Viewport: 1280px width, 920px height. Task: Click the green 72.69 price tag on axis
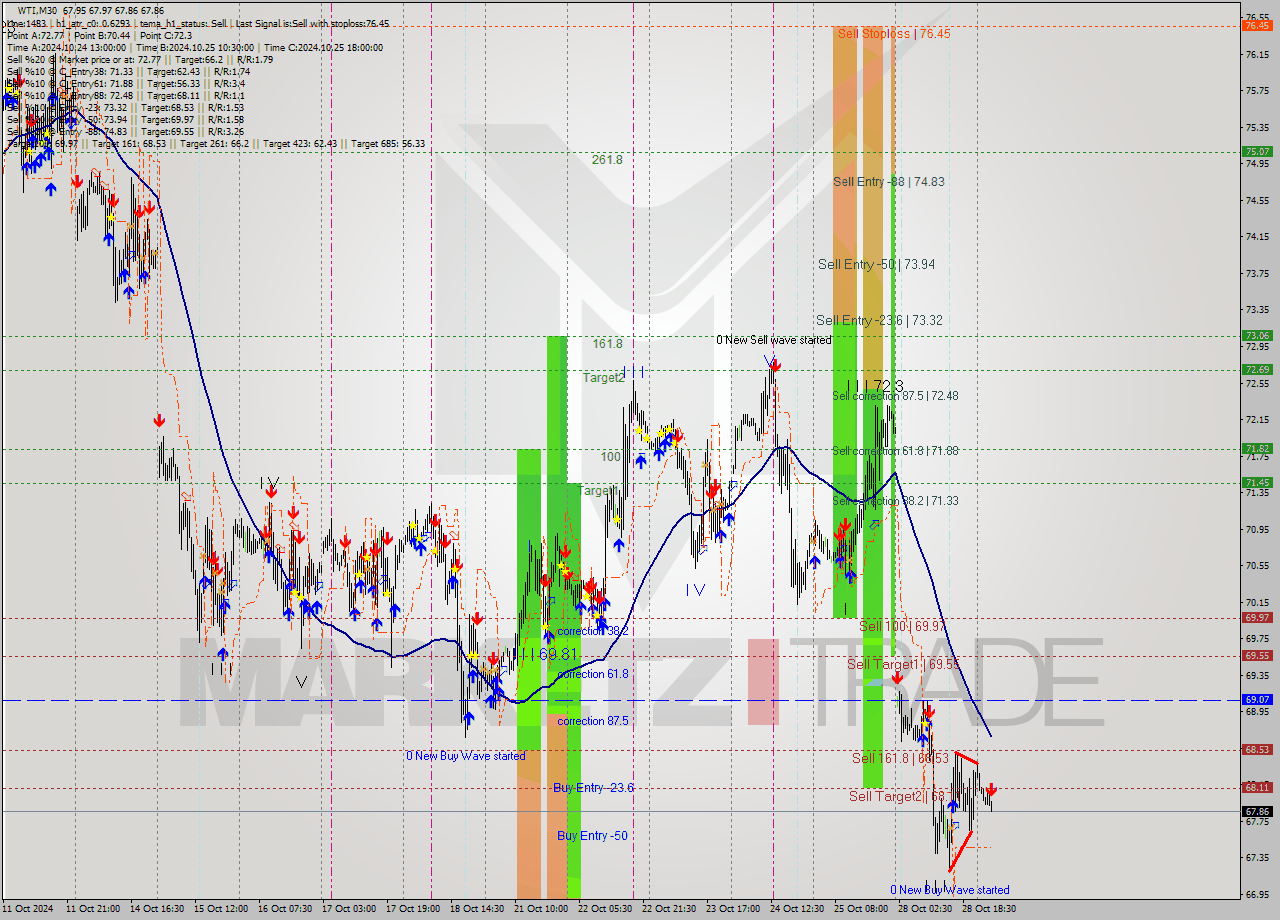click(x=1256, y=370)
